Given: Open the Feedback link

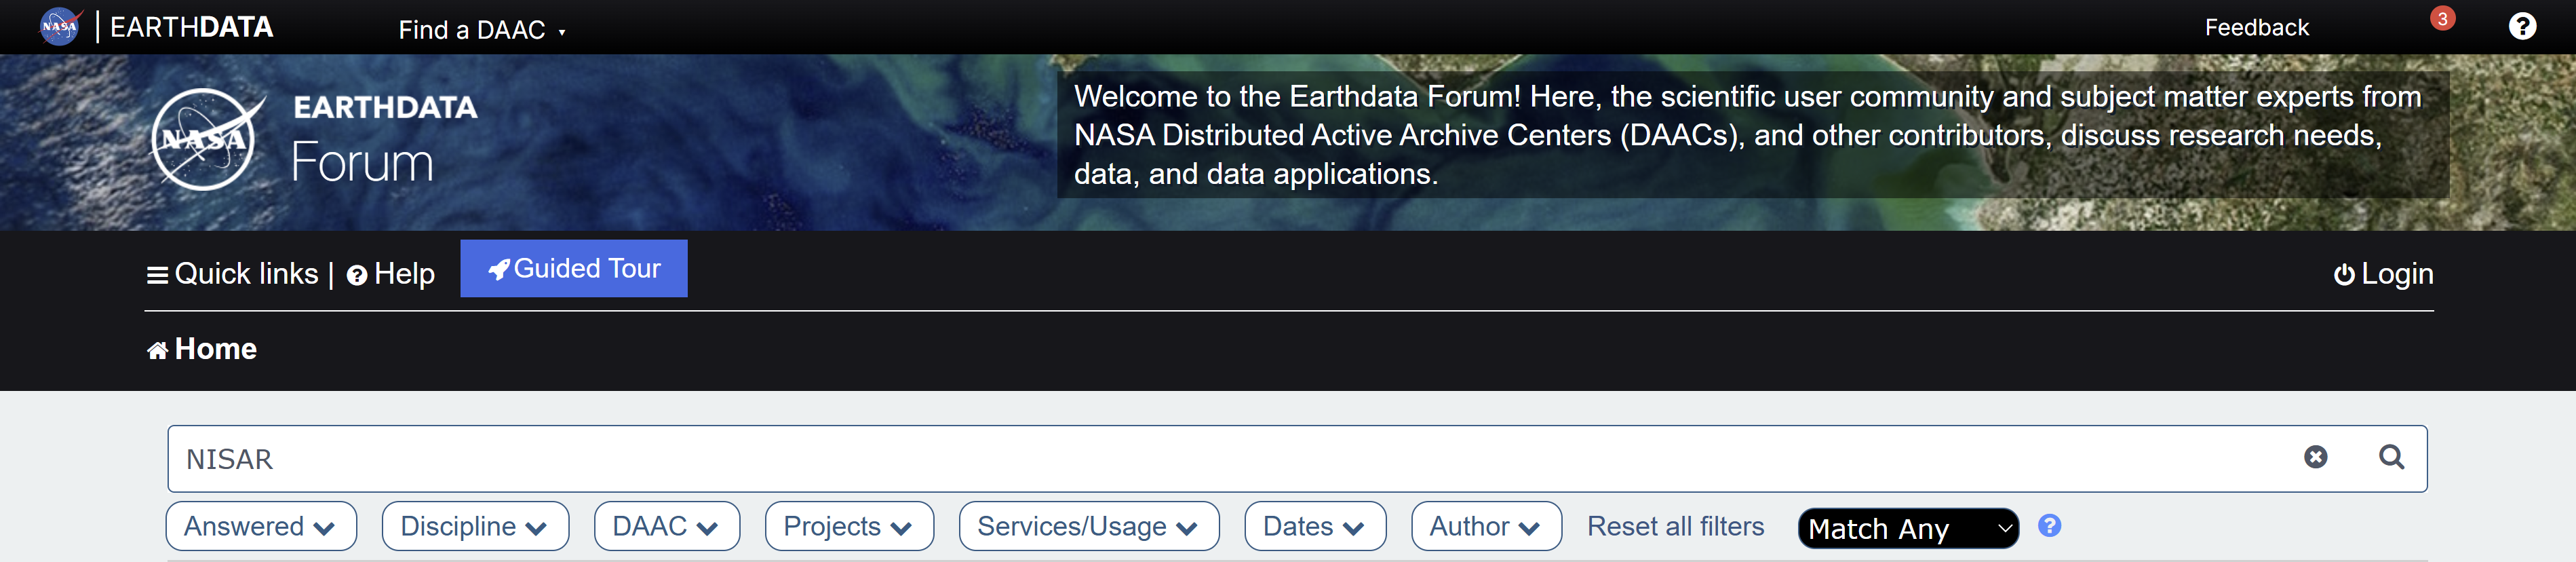Looking at the screenshot, I should pos(2256,28).
